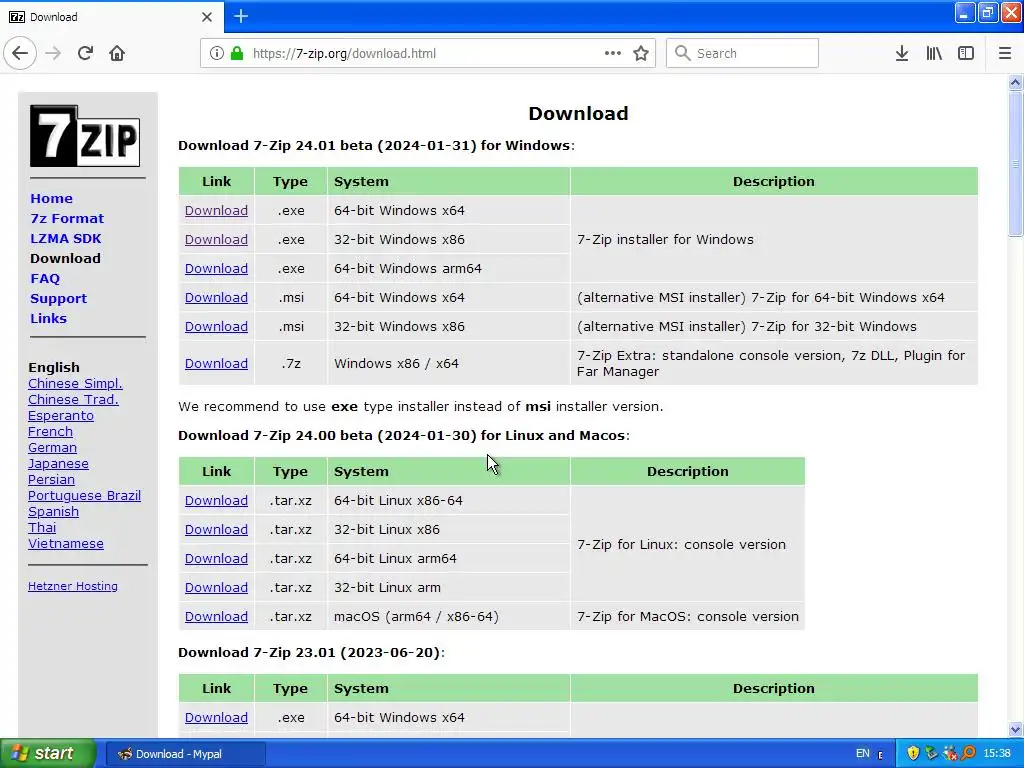
Task: Switch language to Thai
Action: coord(42,527)
